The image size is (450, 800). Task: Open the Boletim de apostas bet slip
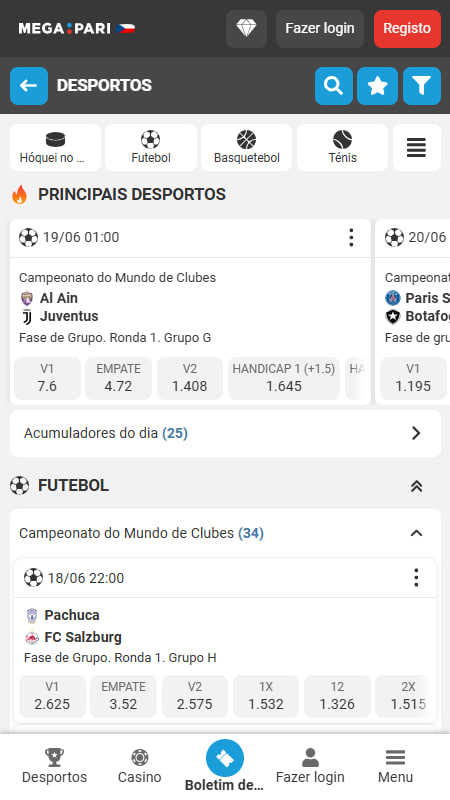[x=224, y=765]
